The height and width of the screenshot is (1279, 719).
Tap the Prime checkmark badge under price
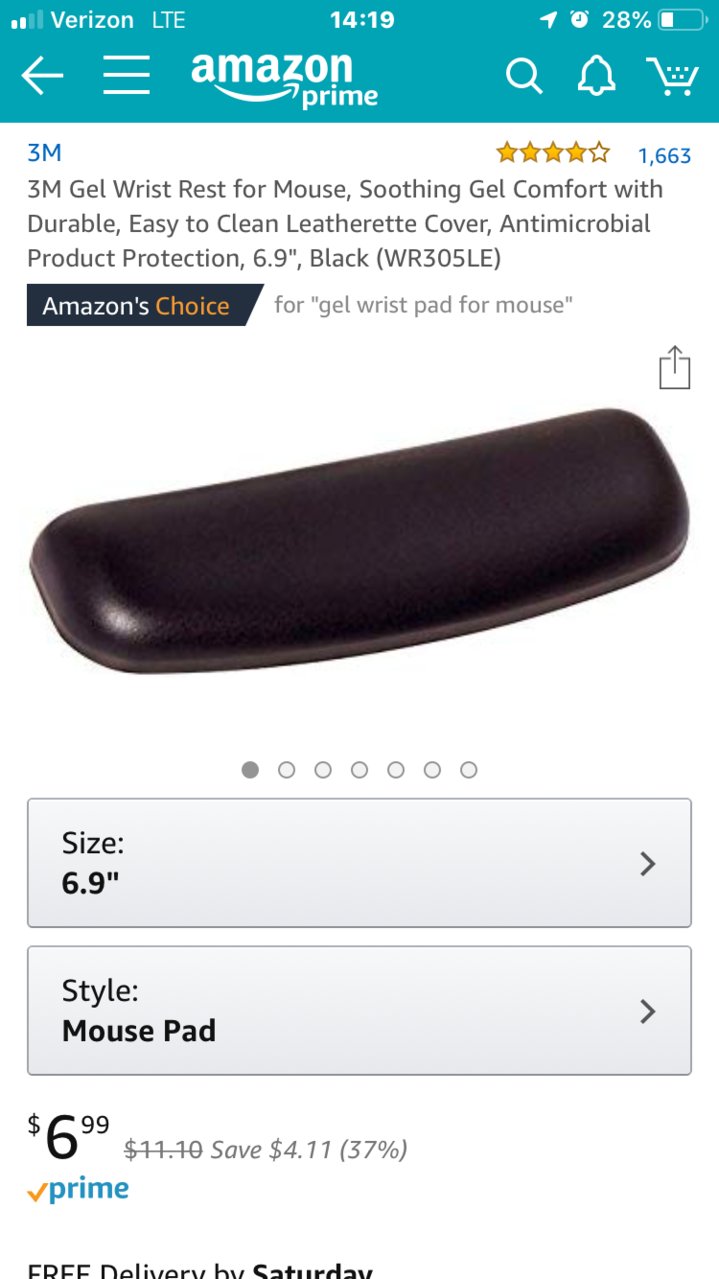tap(78, 1190)
